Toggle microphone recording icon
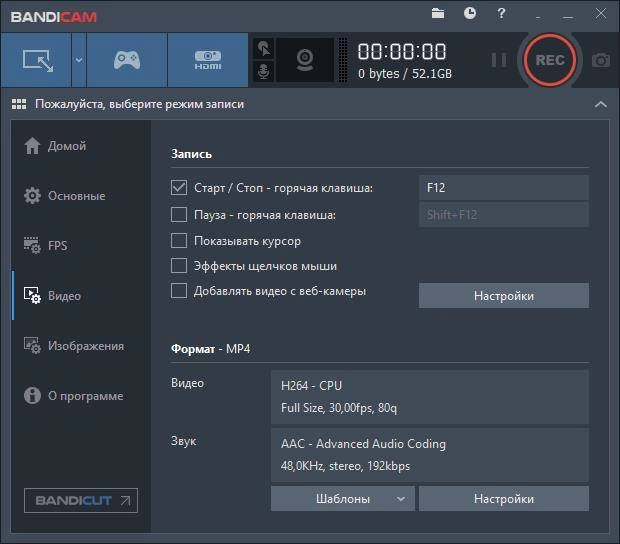The height and width of the screenshot is (544, 620). pos(264,72)
